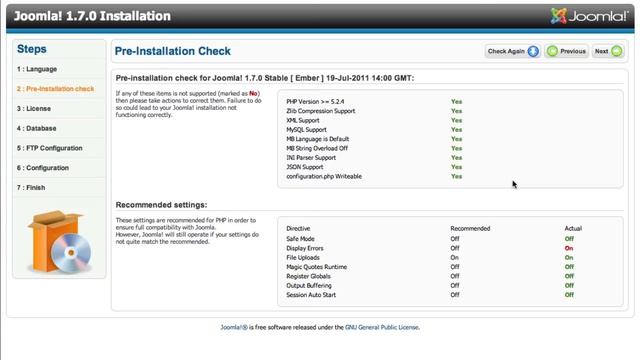
Task: Click the recommended On value for File Uploads
Action: tap(455, 258)
